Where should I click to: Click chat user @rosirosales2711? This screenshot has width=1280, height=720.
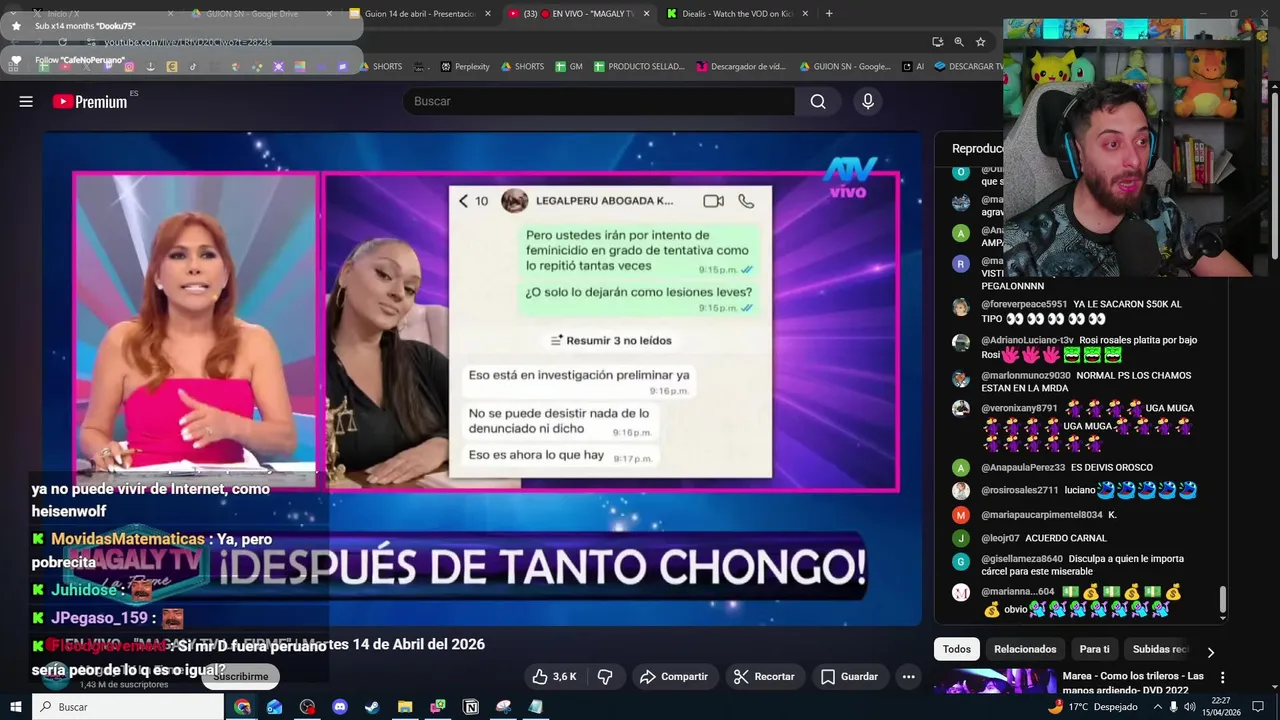tap(1020, 490)
